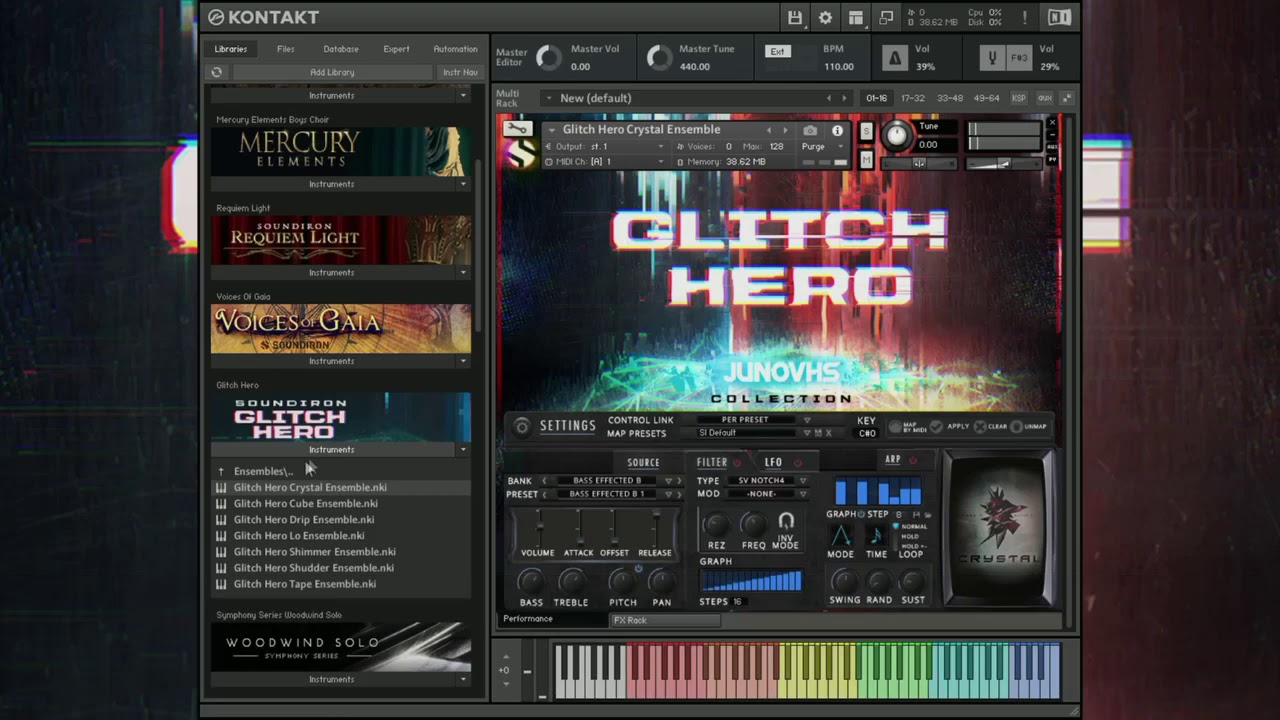Toggle the FILTER power button
This screenshot has width=1280, height=720.
click(x=738, y=463)
